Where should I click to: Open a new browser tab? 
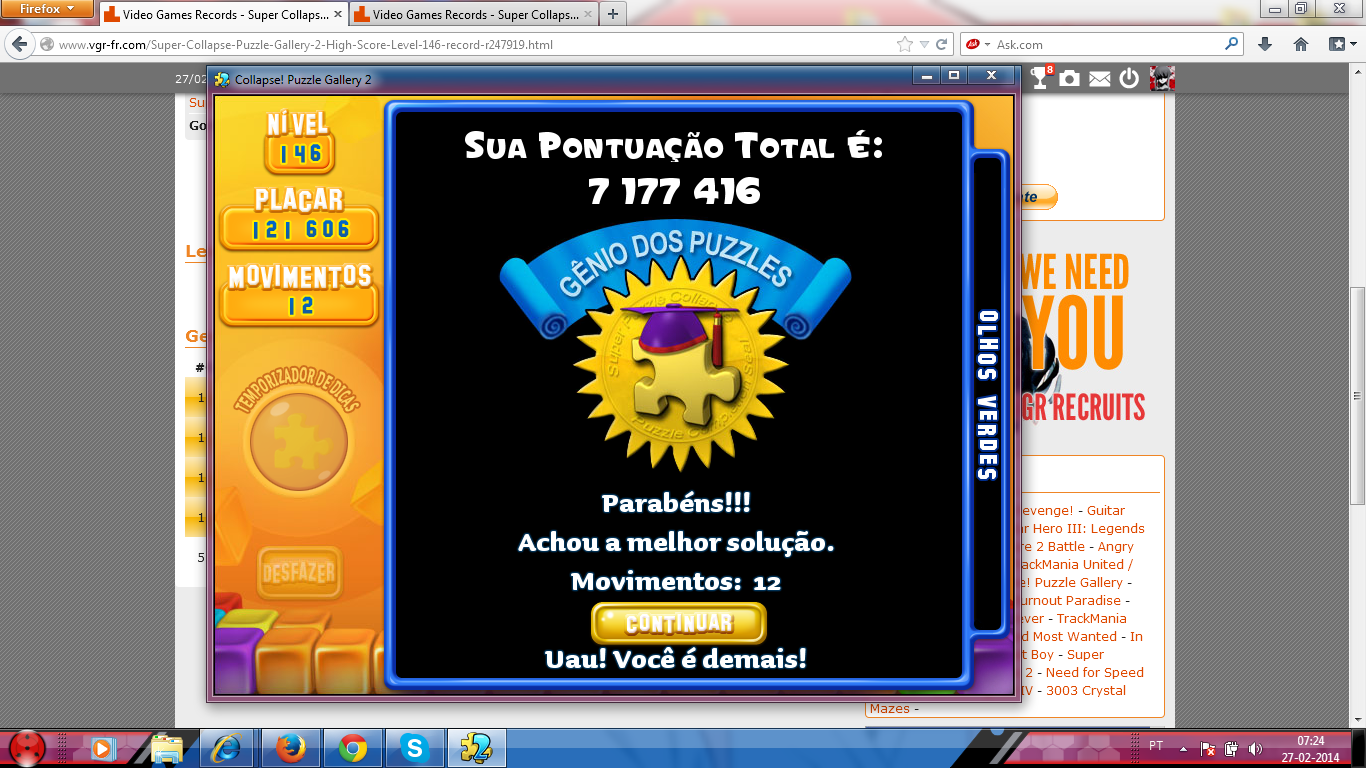tap(612, 14)
